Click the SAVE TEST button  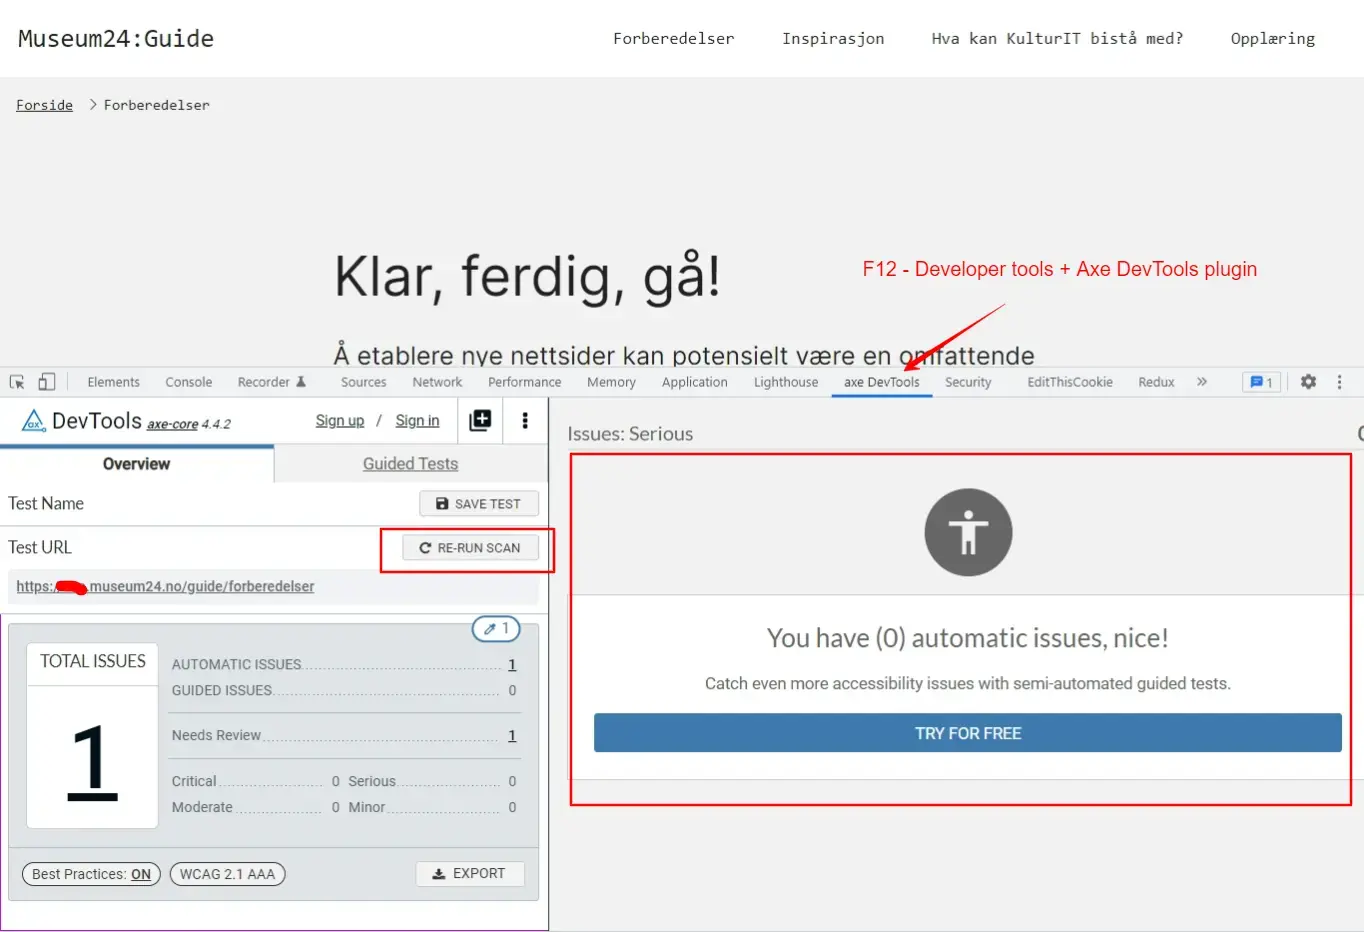coord(479,504)
